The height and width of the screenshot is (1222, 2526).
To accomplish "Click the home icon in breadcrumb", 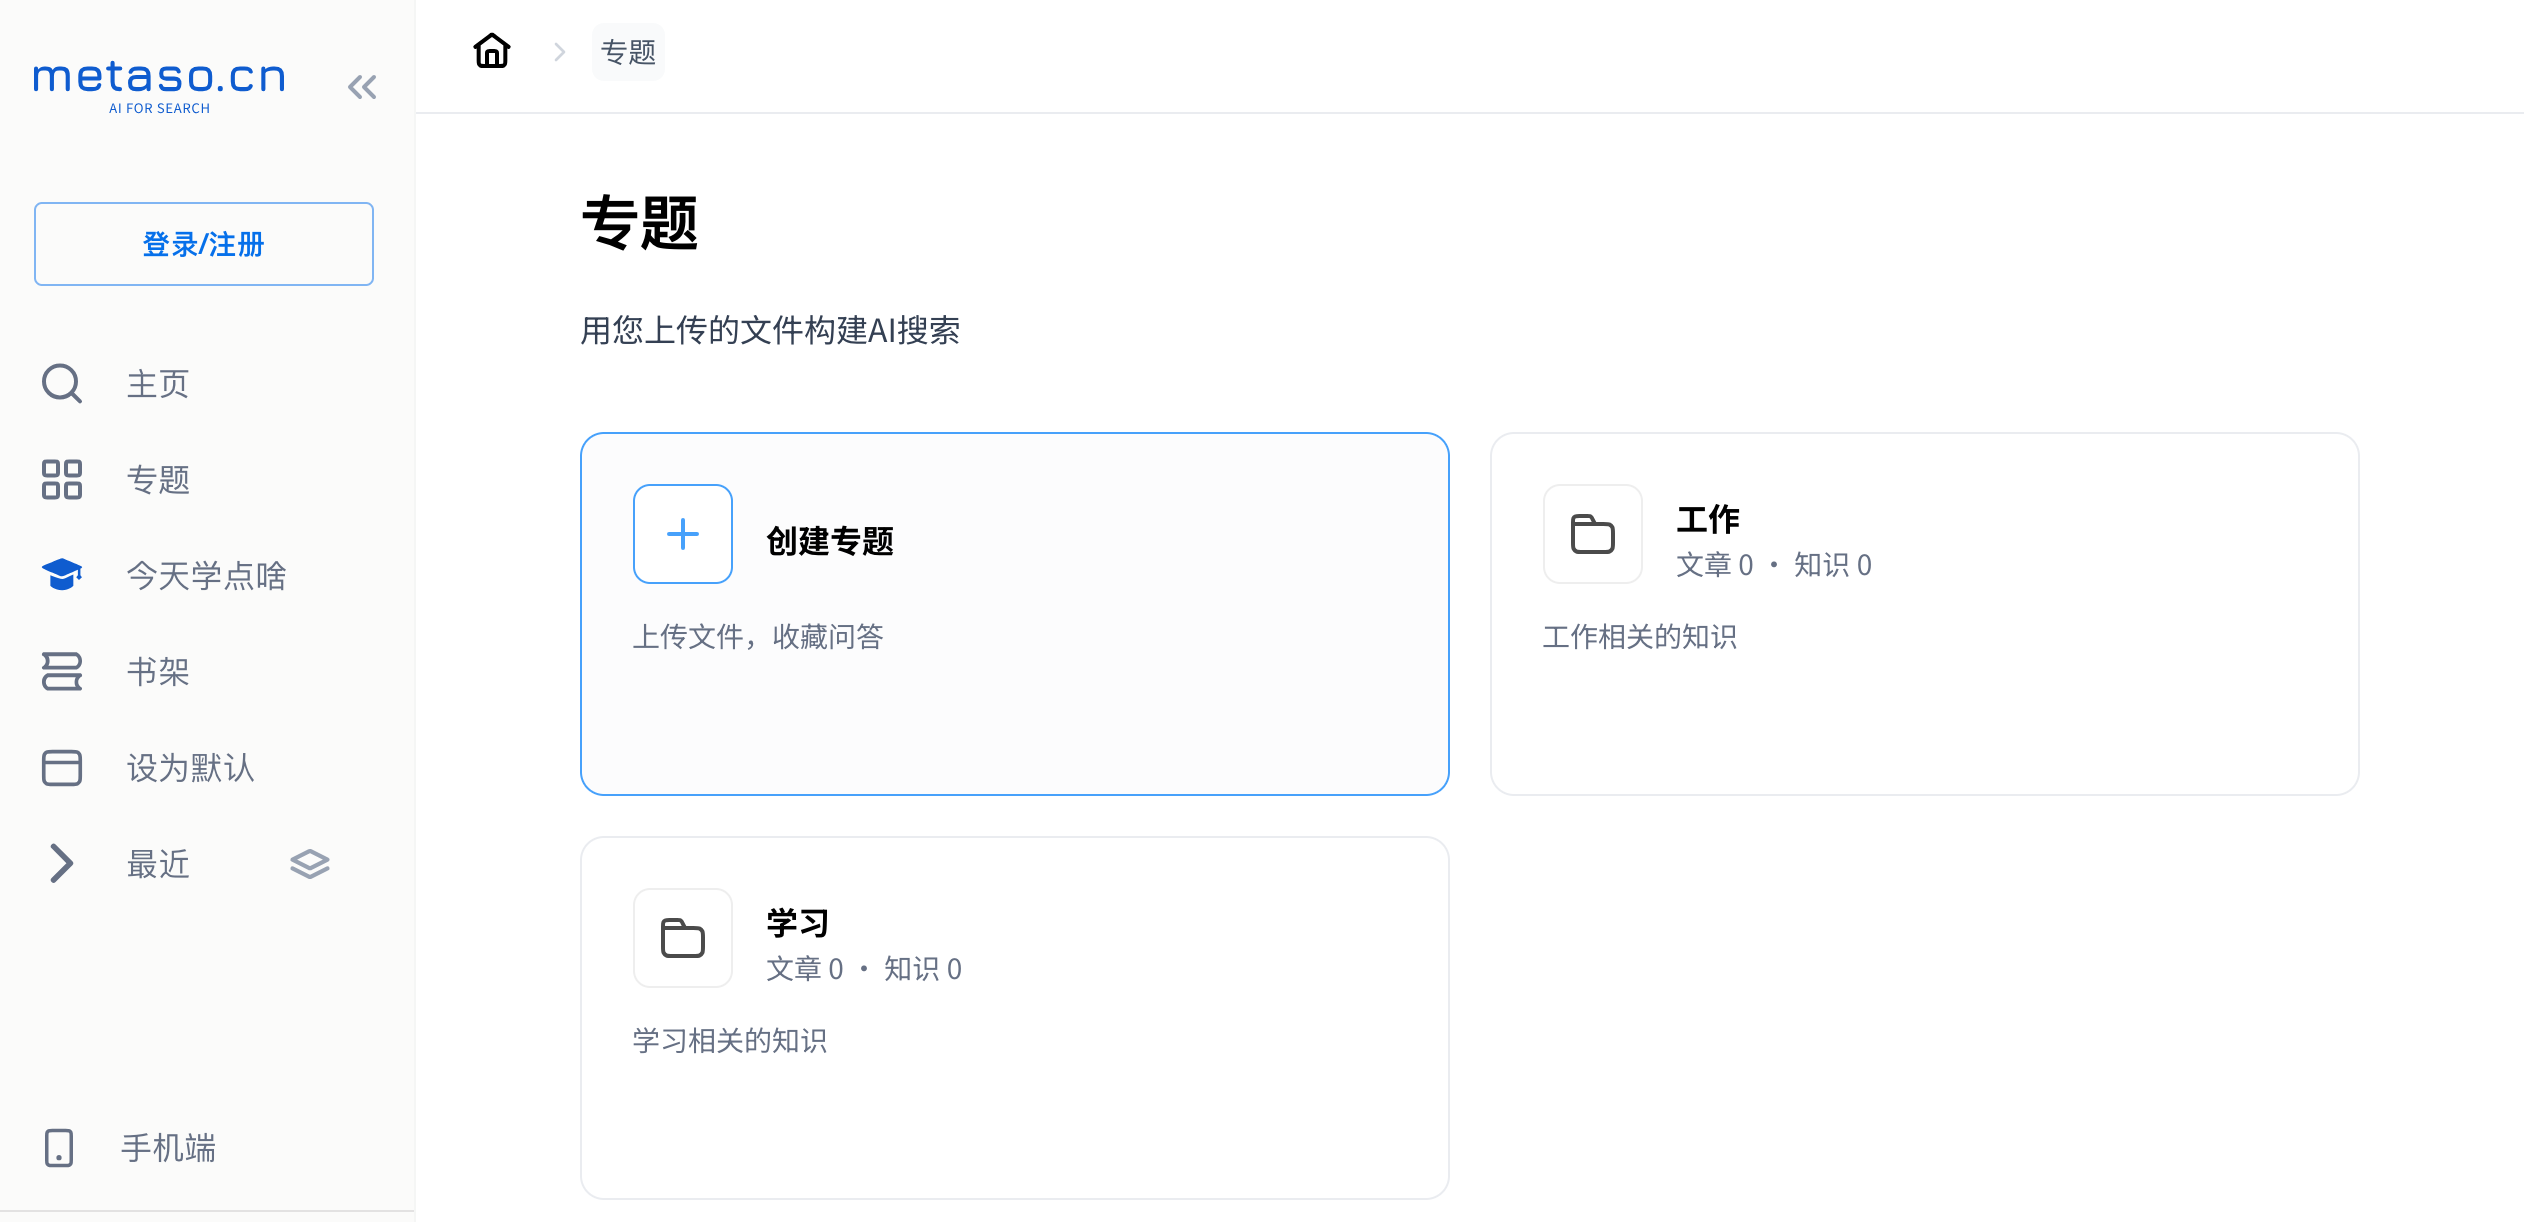I will tap(491, 51).
